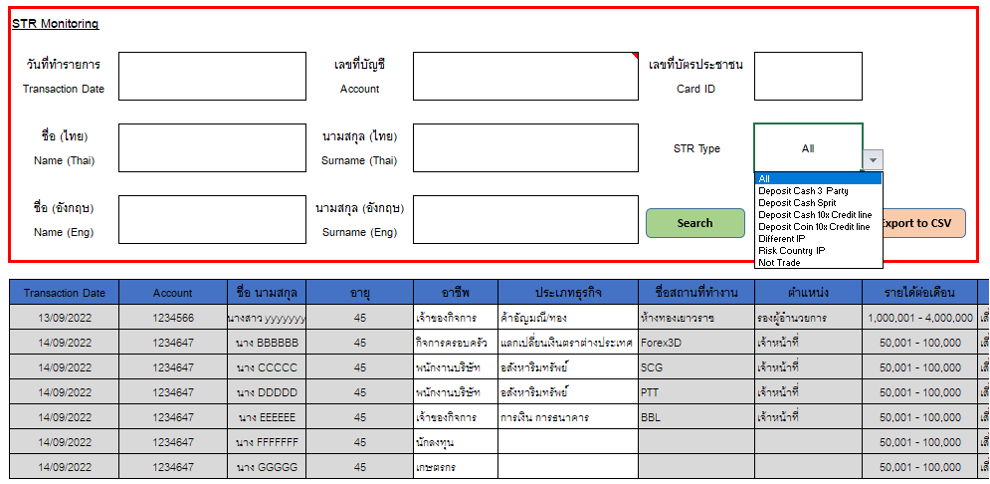Select 'Deposit Cash Sprit' option

(818, 203)
